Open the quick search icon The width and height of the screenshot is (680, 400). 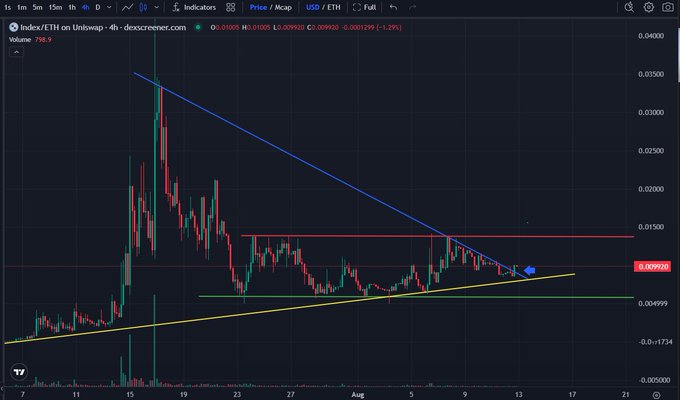pos(629,7)
